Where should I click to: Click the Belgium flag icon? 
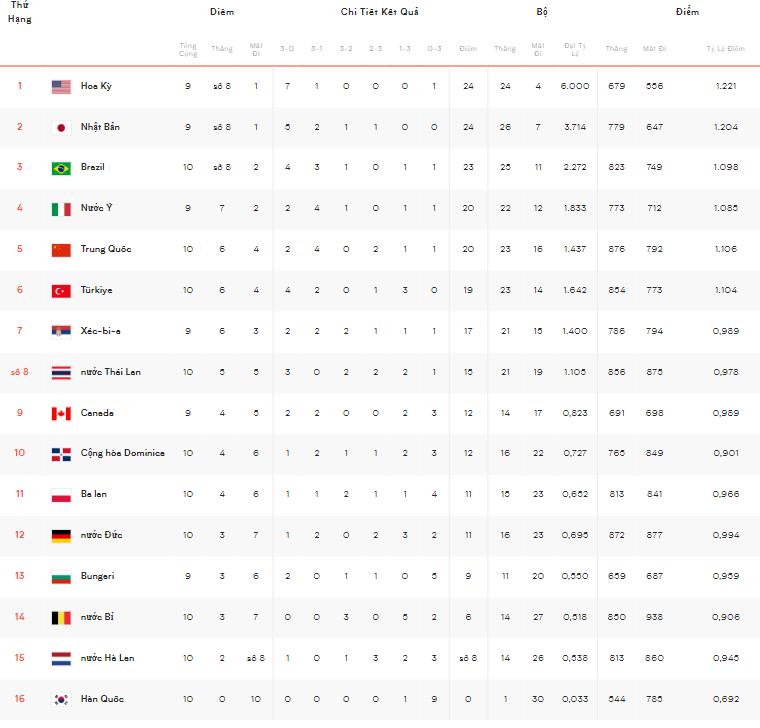[x=61, y=617]
